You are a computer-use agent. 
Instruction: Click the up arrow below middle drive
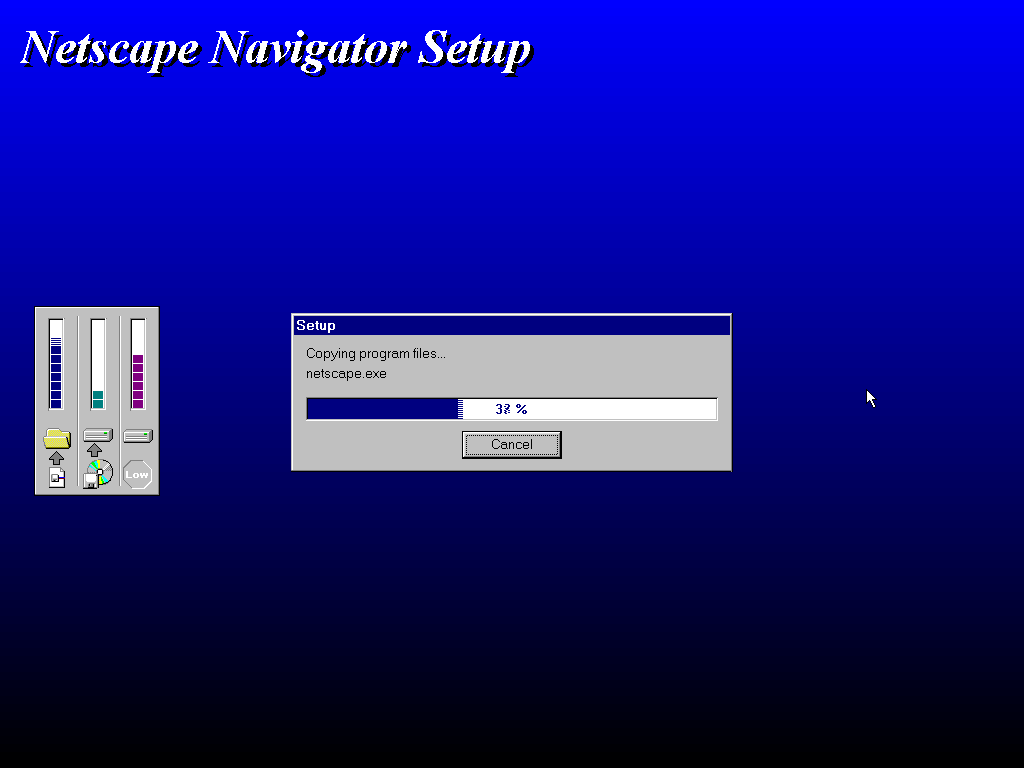(x=95, y=450)
